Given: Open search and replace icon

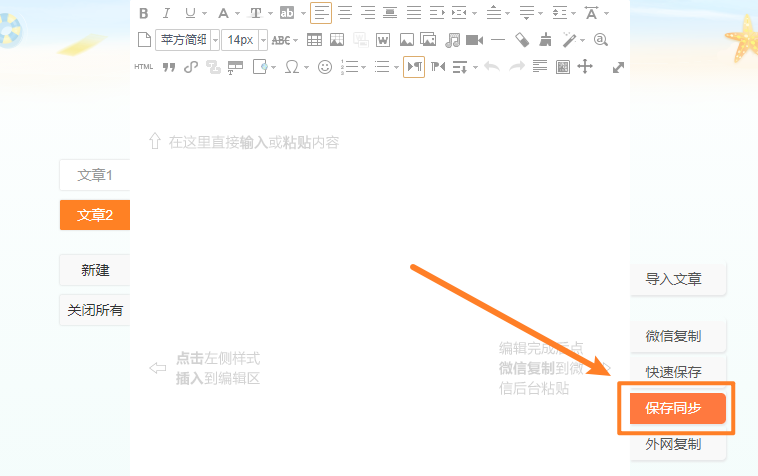Looking at the screenshot, I should (x=600, y=40).
